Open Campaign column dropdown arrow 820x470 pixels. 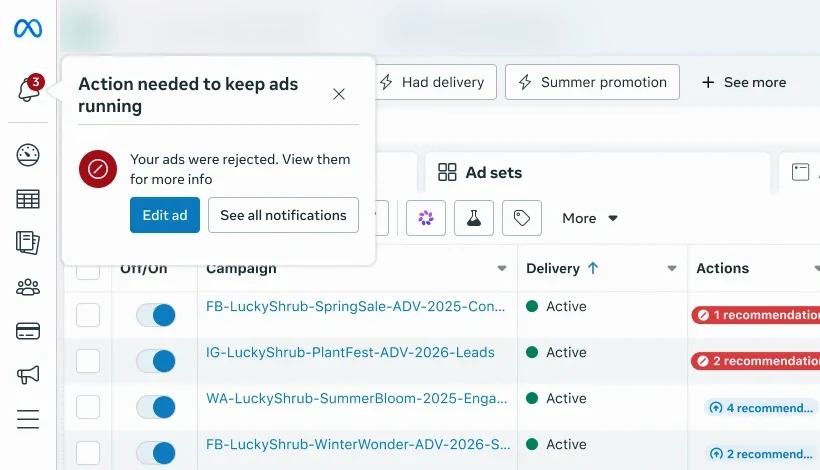tap(502, 268)
